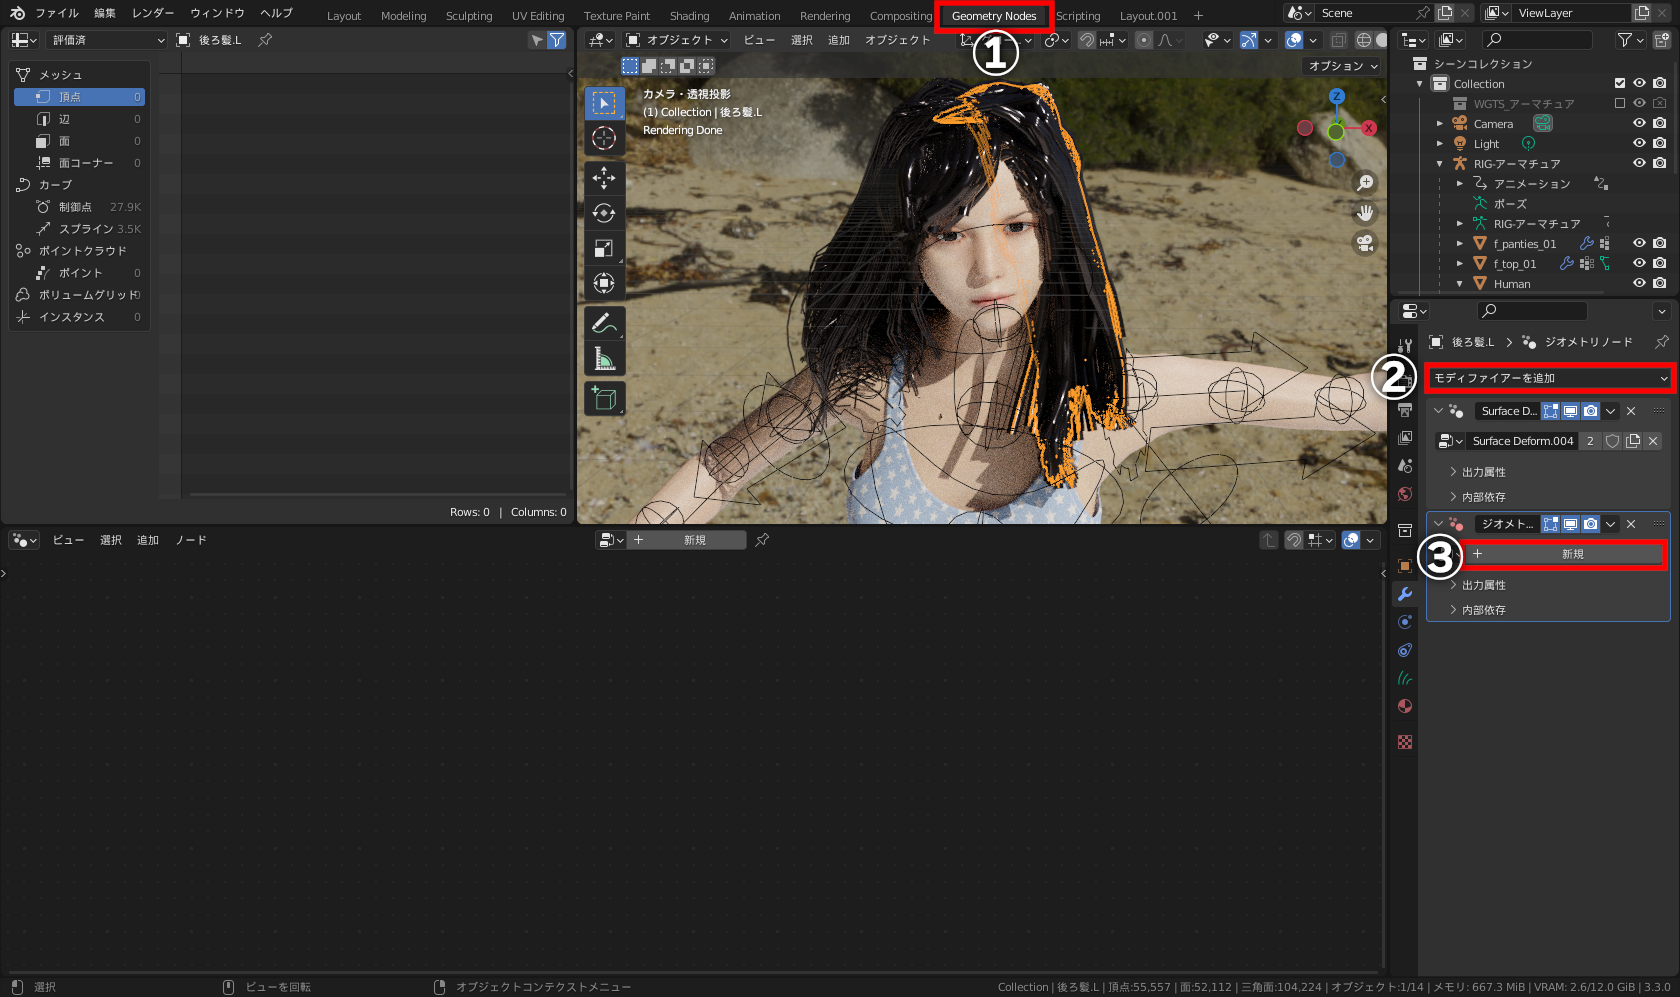Expand the 出力属性 panel under Surface Deform
The width and height of the screenshot is (1680, 997).
[x=1483, y=472]
